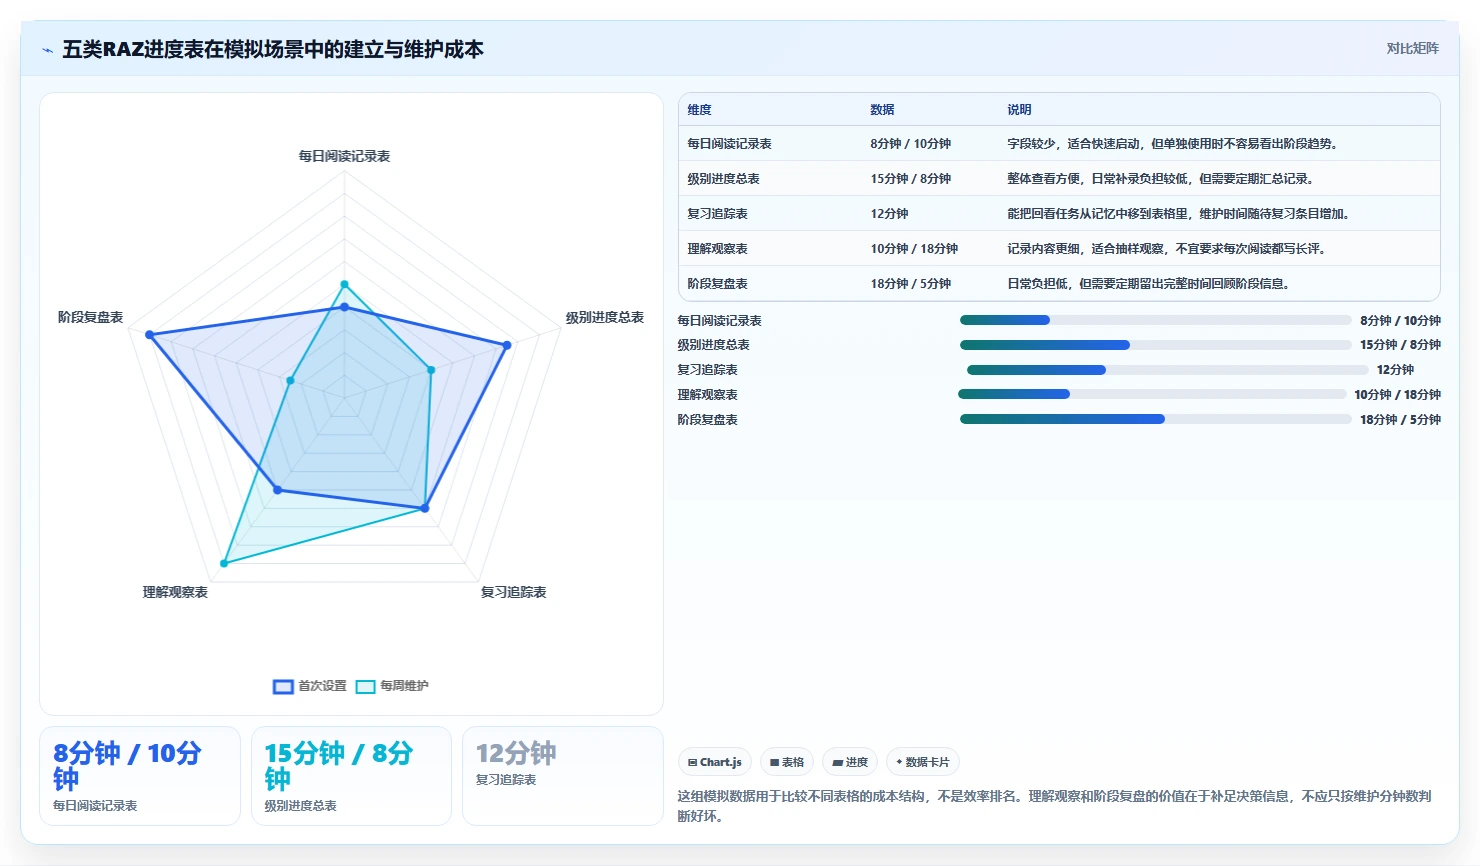Image resolution: width=1480 pixels, height=866 pixels.
Task: Click the small icon beside the page title
Action: 47,50
